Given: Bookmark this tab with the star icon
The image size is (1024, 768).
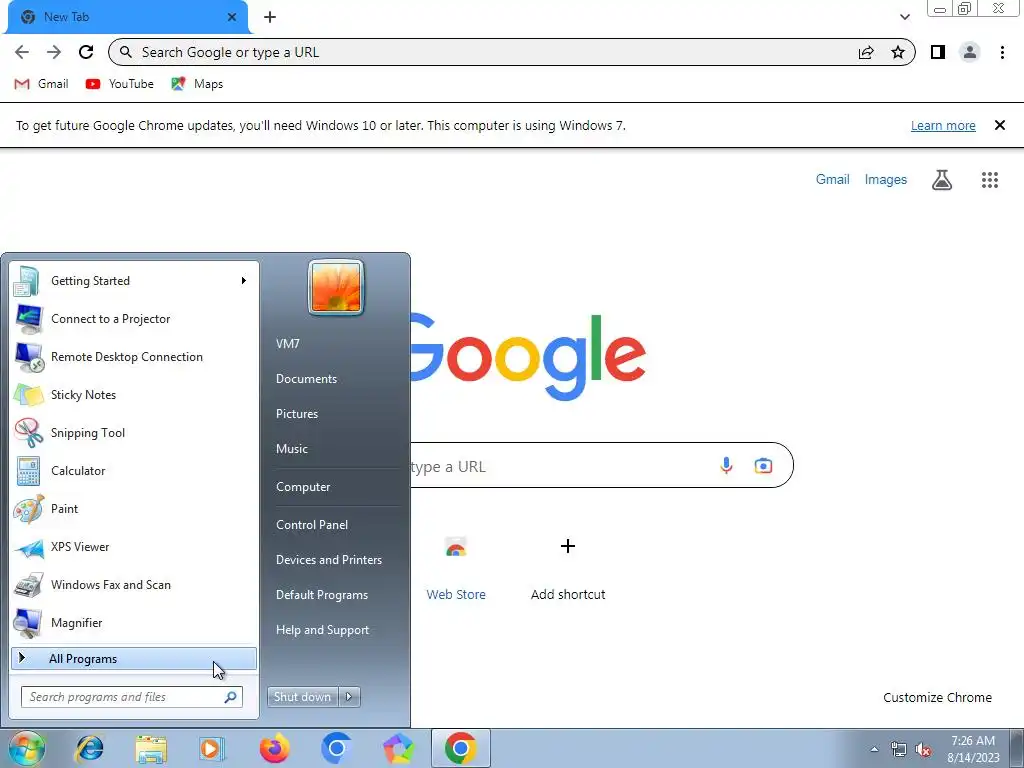Looking at the screenshot, I should [898, 52].
